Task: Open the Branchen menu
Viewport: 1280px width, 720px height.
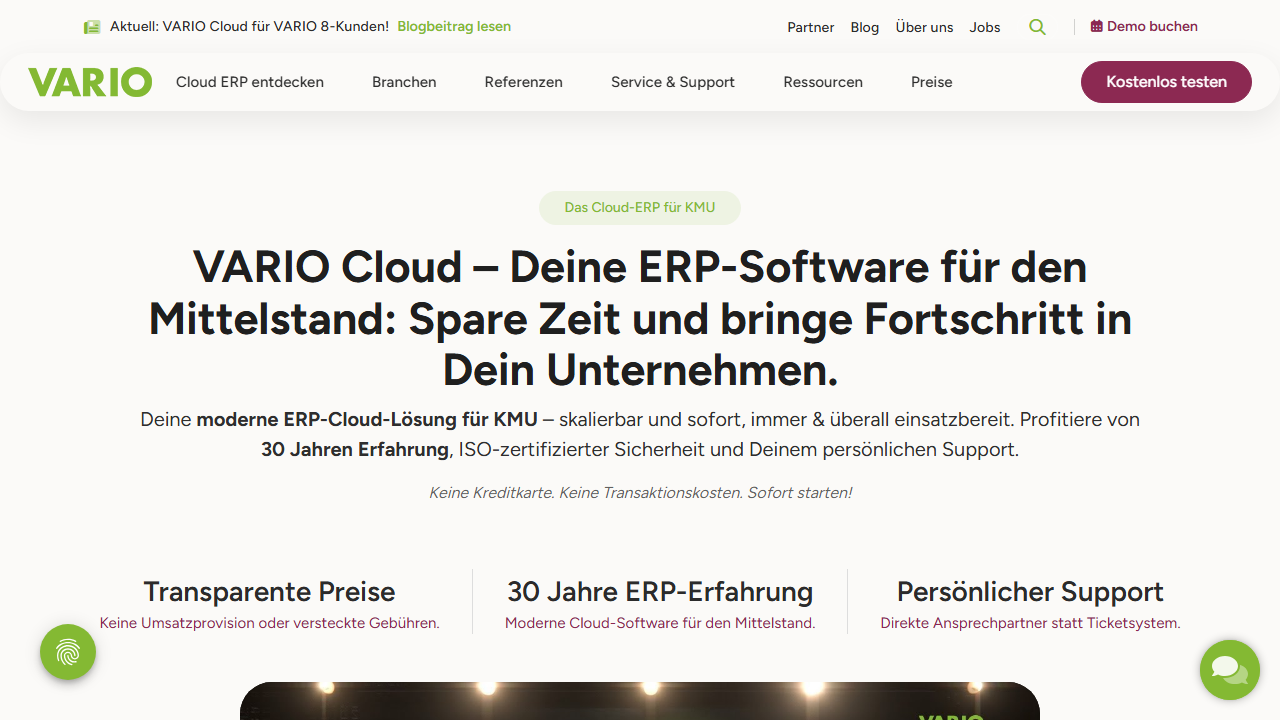Action: pos(404,82)
